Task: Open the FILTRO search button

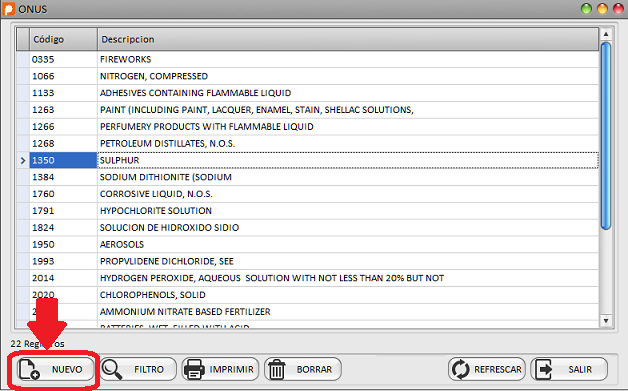Action: [x=138, y=369]
